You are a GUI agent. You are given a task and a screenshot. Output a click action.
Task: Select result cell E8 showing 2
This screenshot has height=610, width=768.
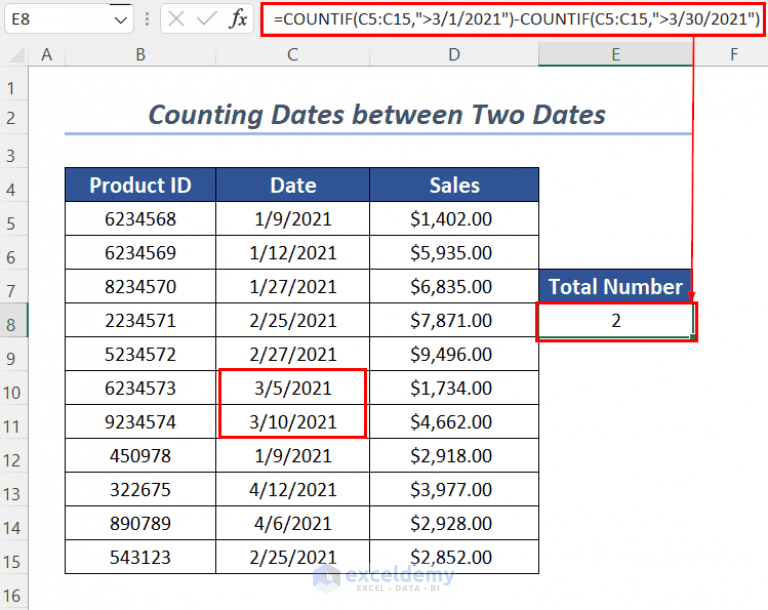(x=616, y=320)
